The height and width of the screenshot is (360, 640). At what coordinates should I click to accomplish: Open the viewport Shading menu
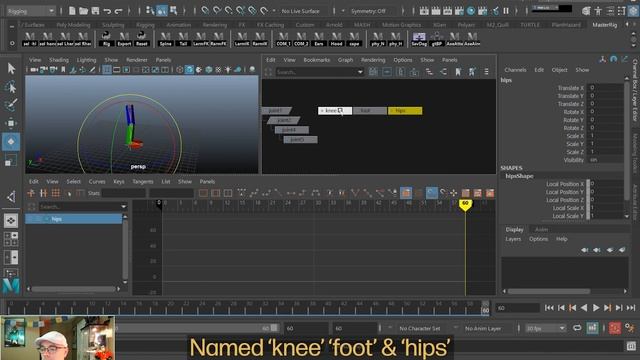(x=59, y=60)
